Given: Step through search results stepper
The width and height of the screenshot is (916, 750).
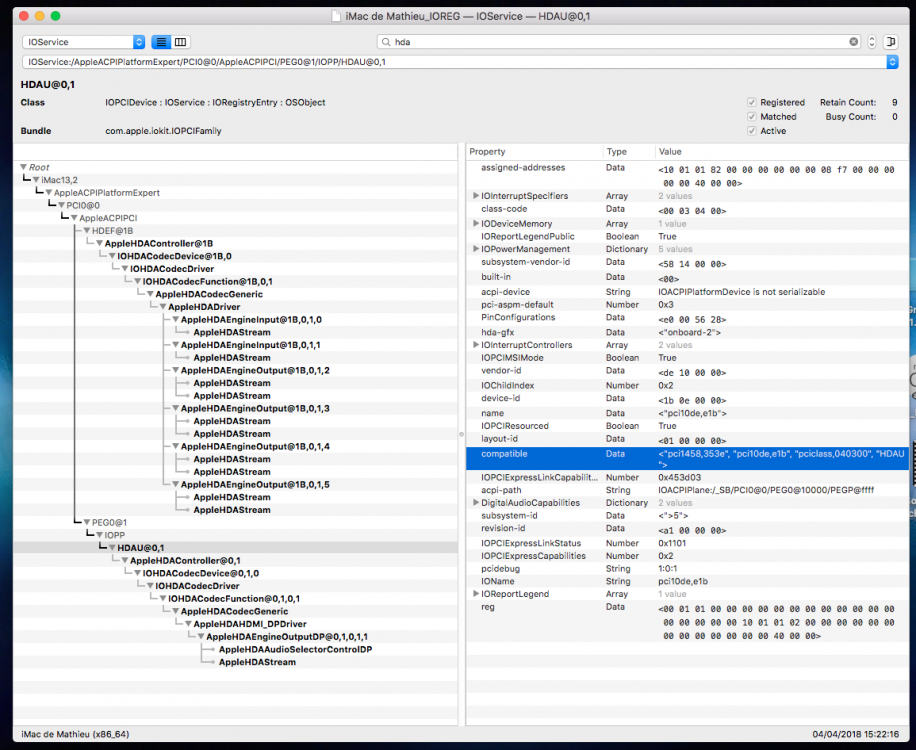Looking at the screenshot, I should (x=872, y=41).
